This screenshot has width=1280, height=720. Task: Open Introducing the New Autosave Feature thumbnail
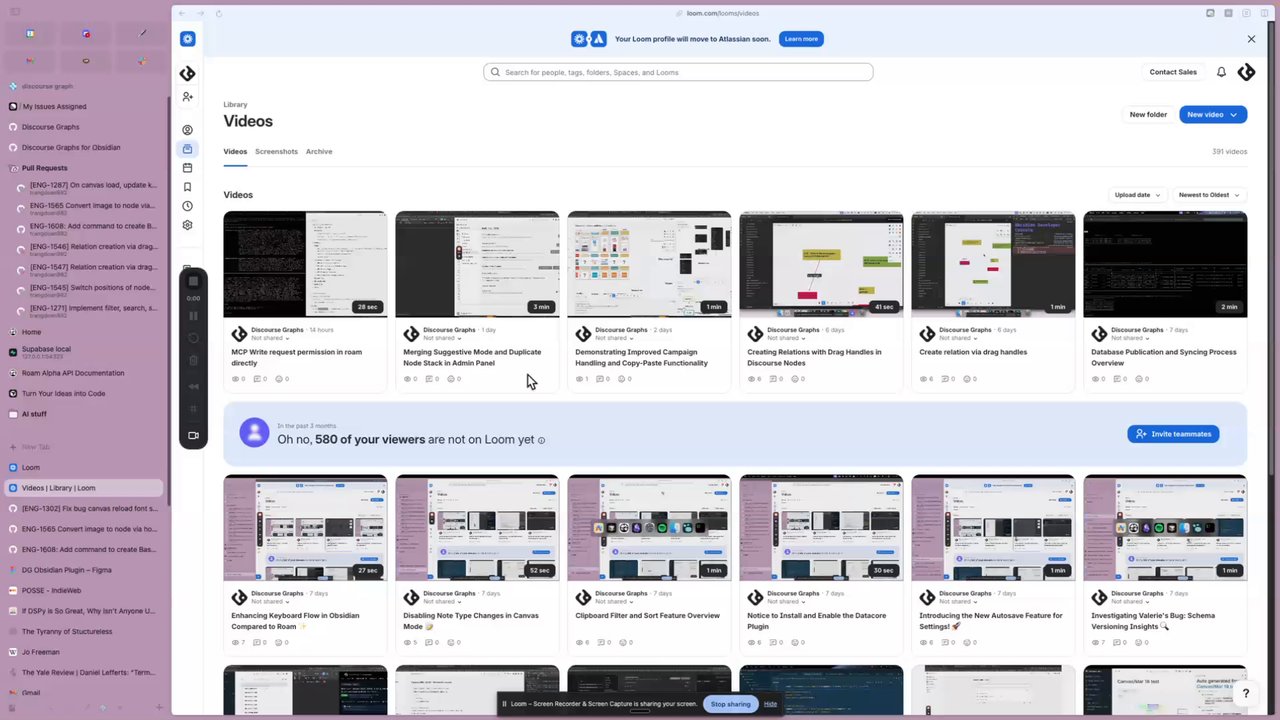click(993, 528)
